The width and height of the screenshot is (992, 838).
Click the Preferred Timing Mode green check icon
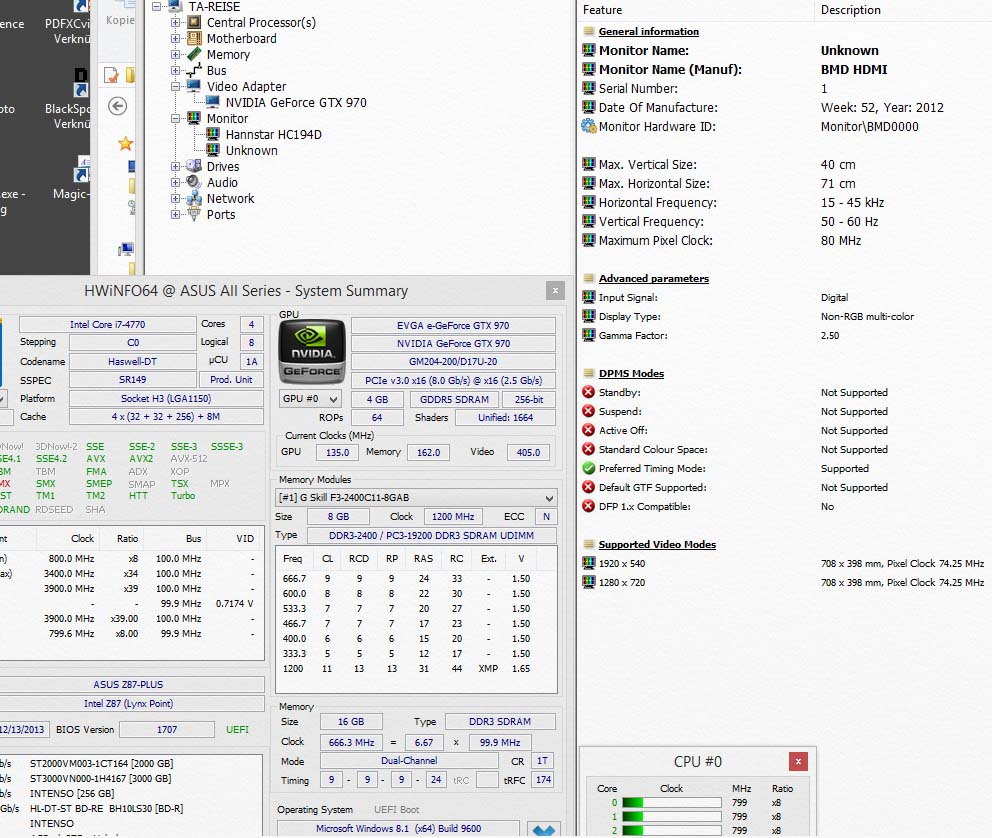588,468
